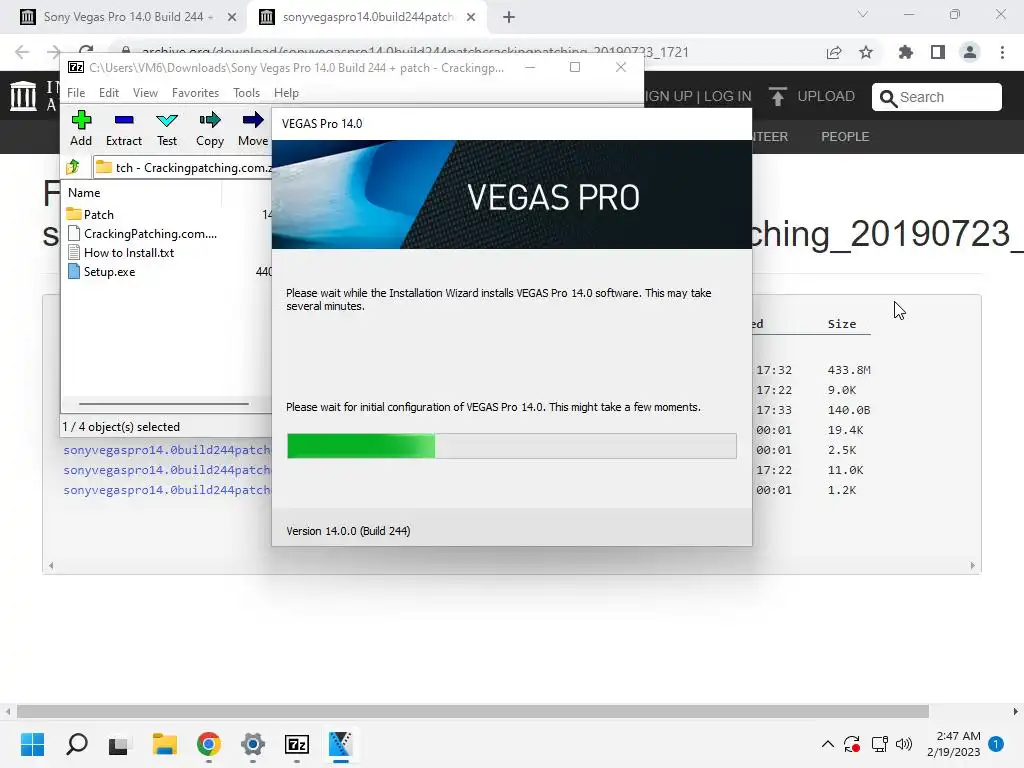Image resolution: width=1024 pixels, height=768 pixels.
Task: Click LOG IN on archive.org
Action: [728, 97]
